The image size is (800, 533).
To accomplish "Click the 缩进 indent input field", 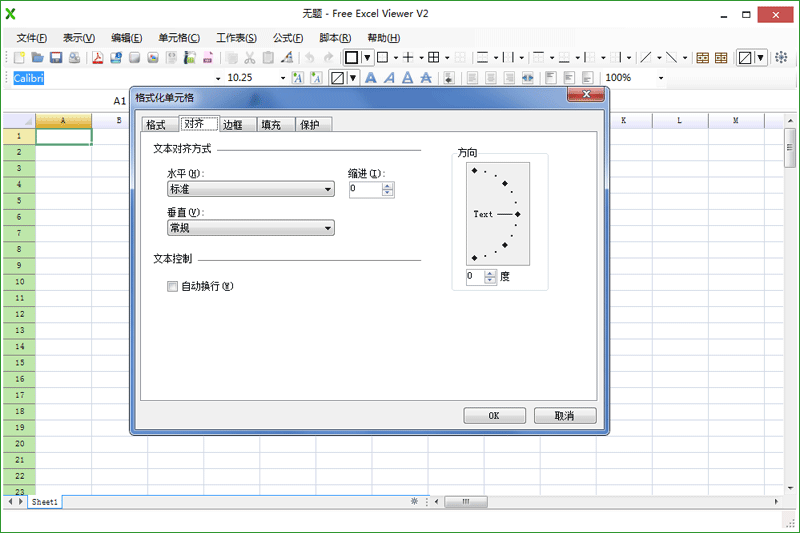I will 365,189.
